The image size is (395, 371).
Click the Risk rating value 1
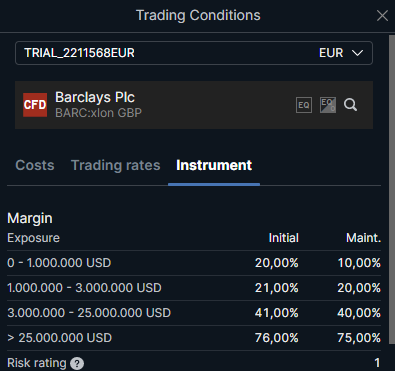click(x=377, y=363)
